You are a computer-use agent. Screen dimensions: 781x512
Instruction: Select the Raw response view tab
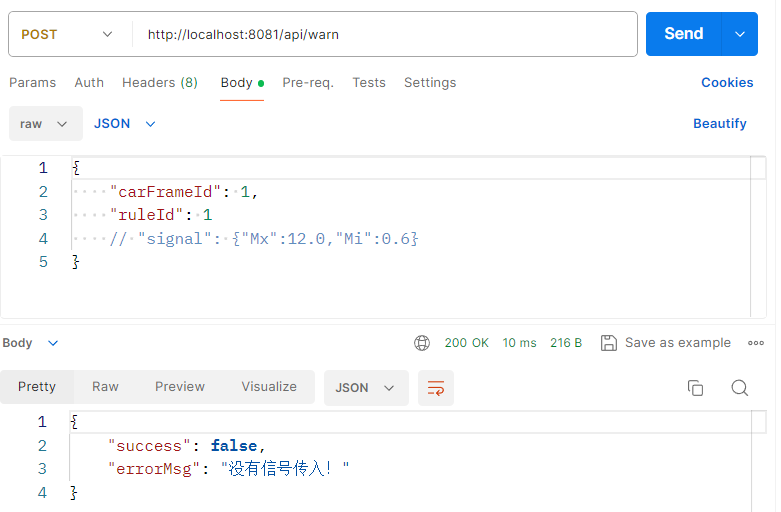click(105, 386)
